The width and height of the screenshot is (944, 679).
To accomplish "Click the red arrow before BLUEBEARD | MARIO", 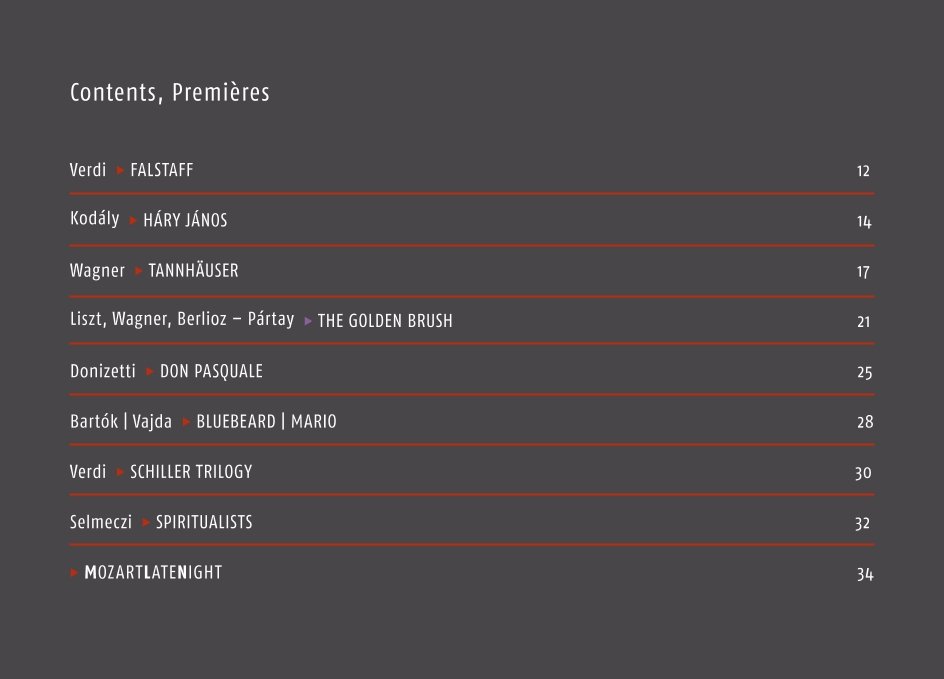I will point(186,422).
